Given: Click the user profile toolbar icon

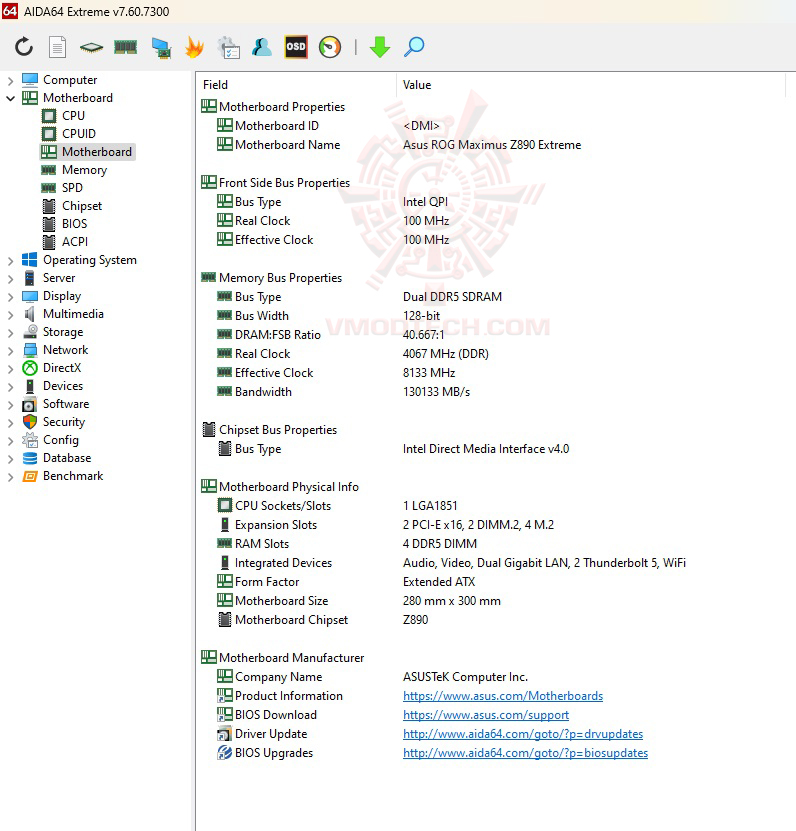Looking at the screenshot, I should [262, 47].
